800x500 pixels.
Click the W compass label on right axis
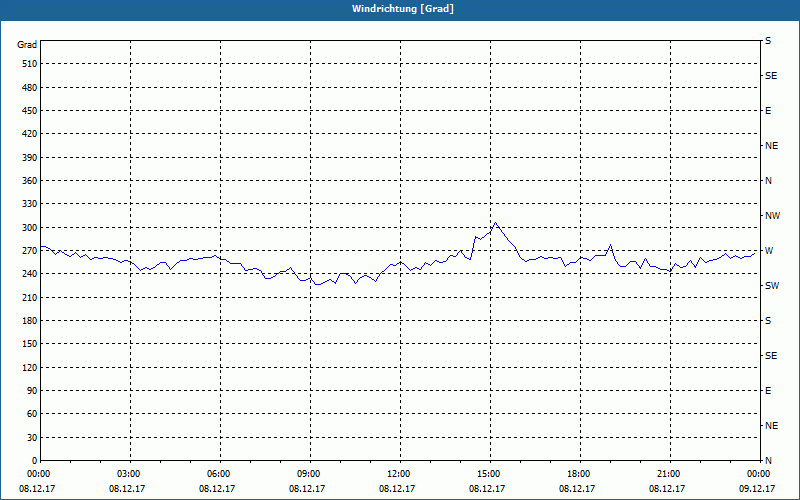click(769, 251)
